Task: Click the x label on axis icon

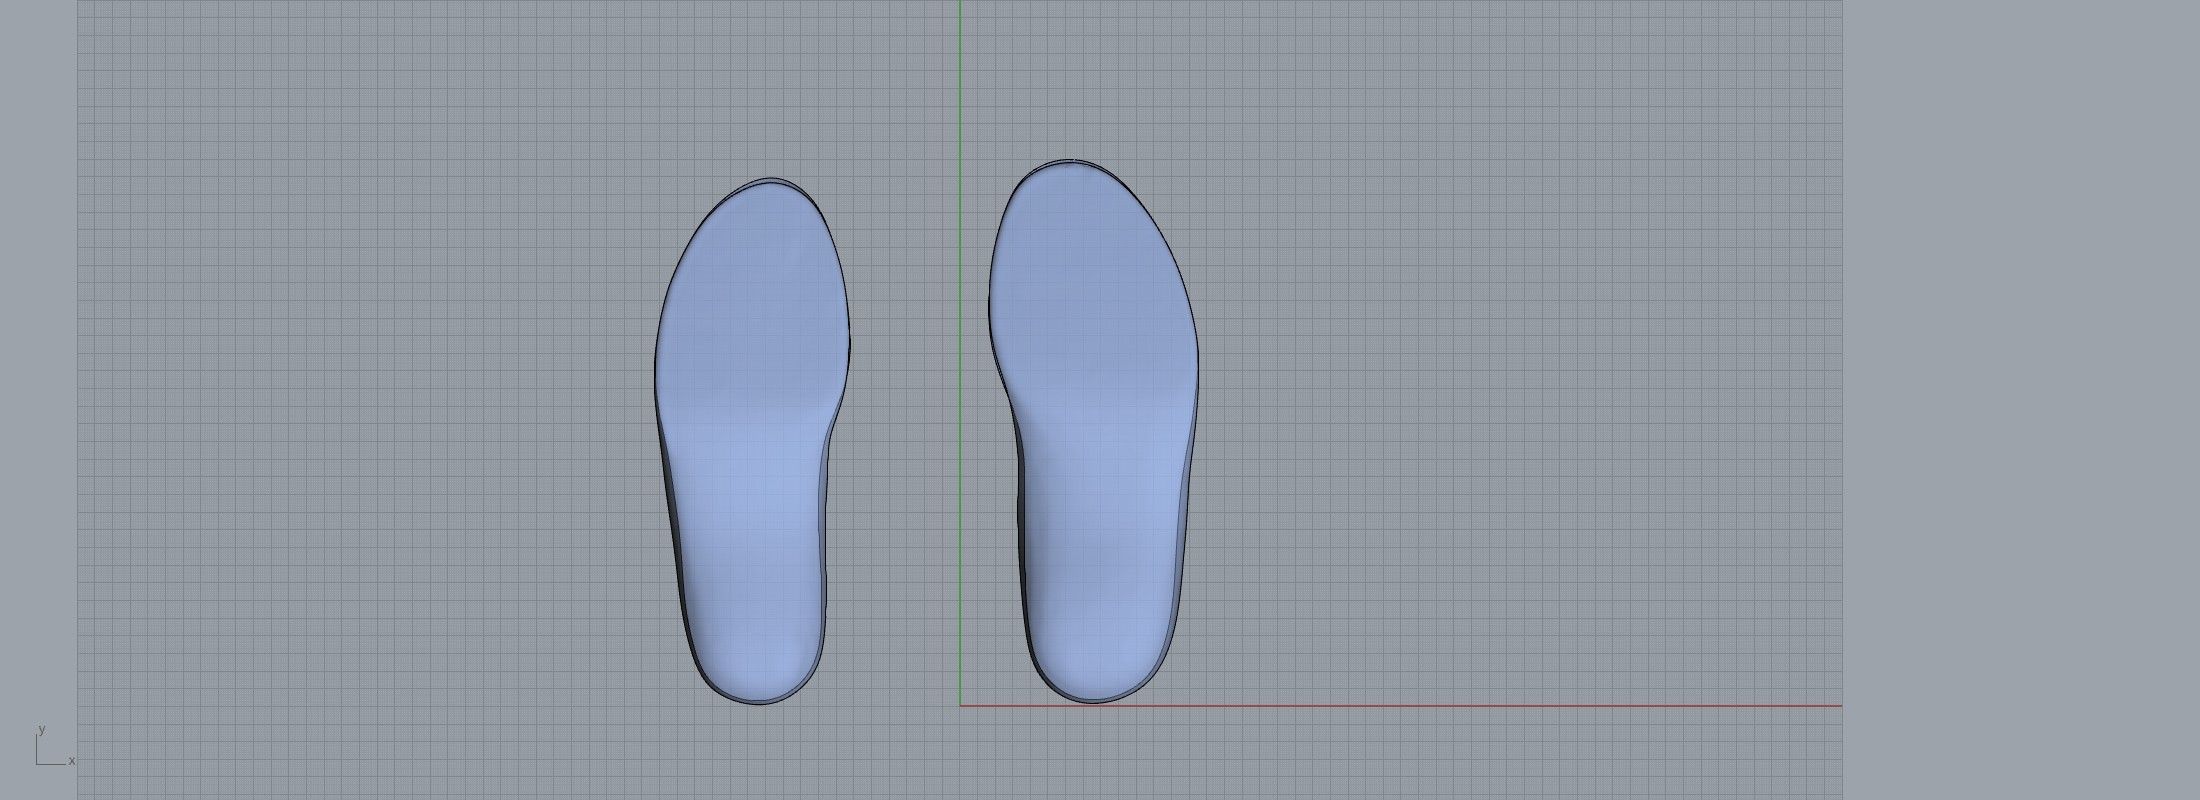Action: 72,761
